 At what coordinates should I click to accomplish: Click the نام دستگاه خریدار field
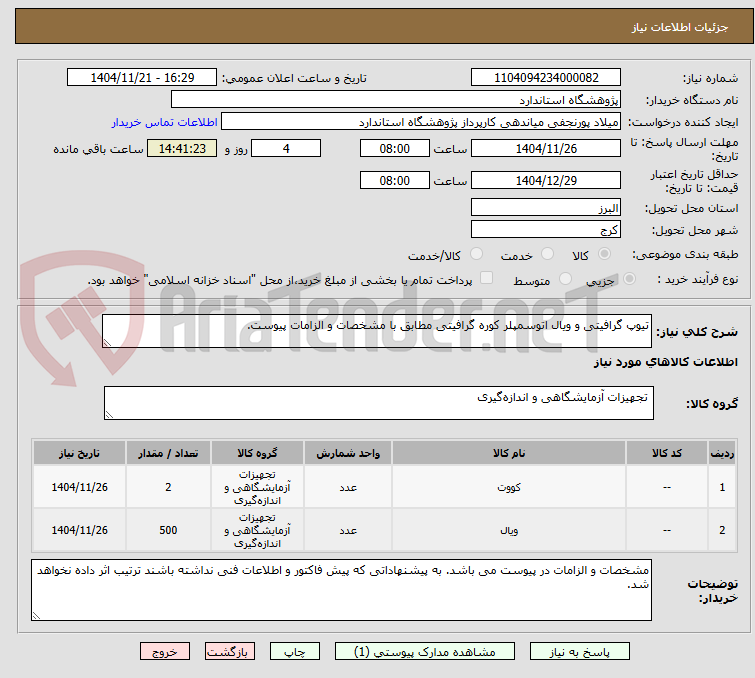click(x=396, y=100)
